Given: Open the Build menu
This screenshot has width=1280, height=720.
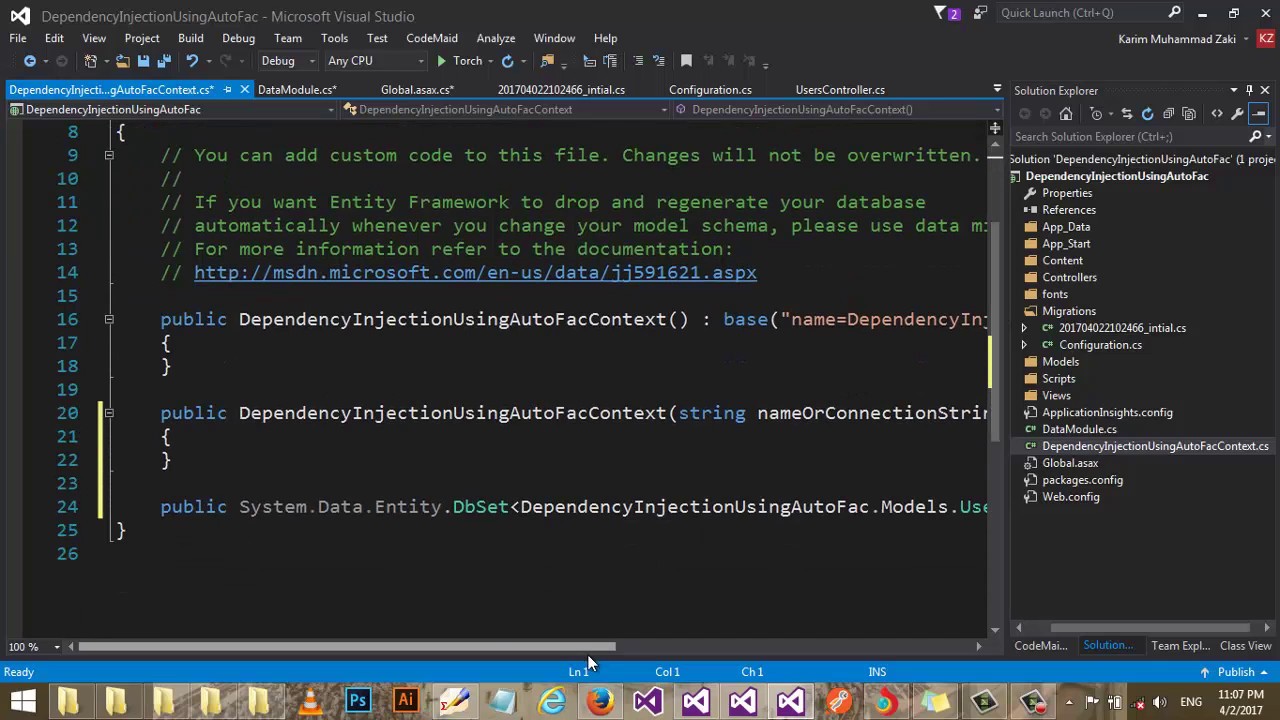Looking at the screenshot, I should 190,38.
